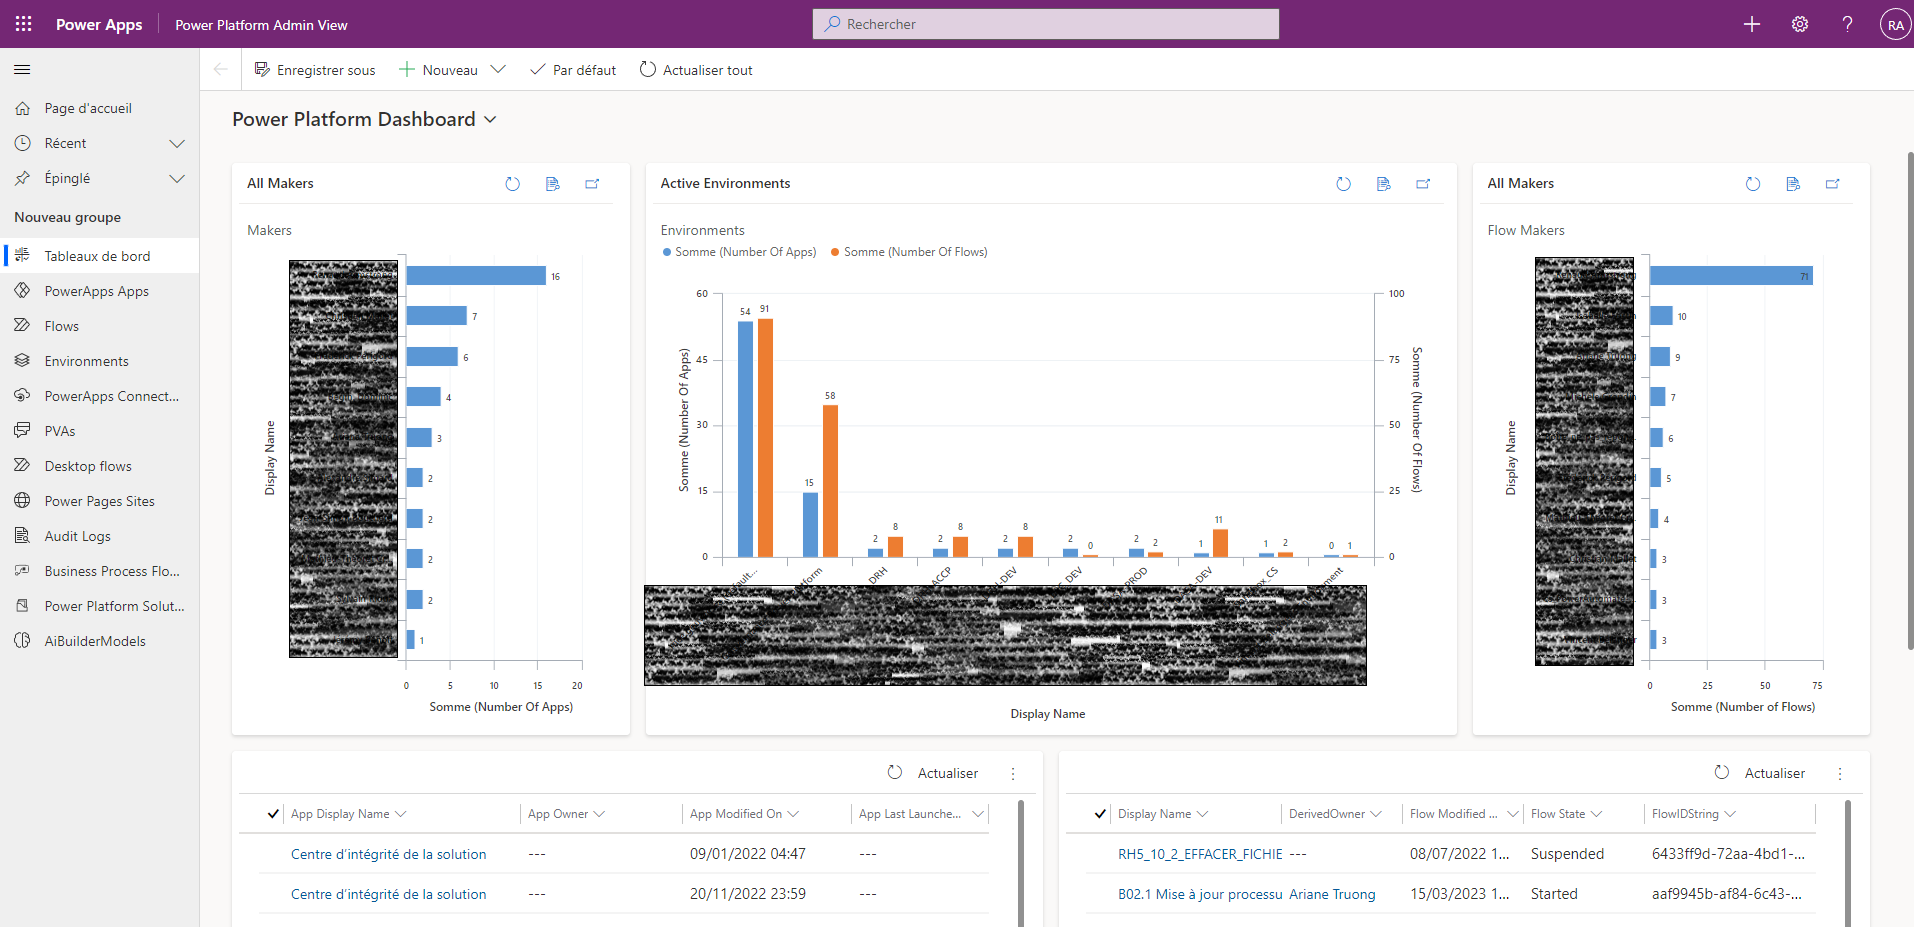This screenshot has height=927, width=1914.
Task: Open App Last Launched column menu
Action: (x=977, y=814)
